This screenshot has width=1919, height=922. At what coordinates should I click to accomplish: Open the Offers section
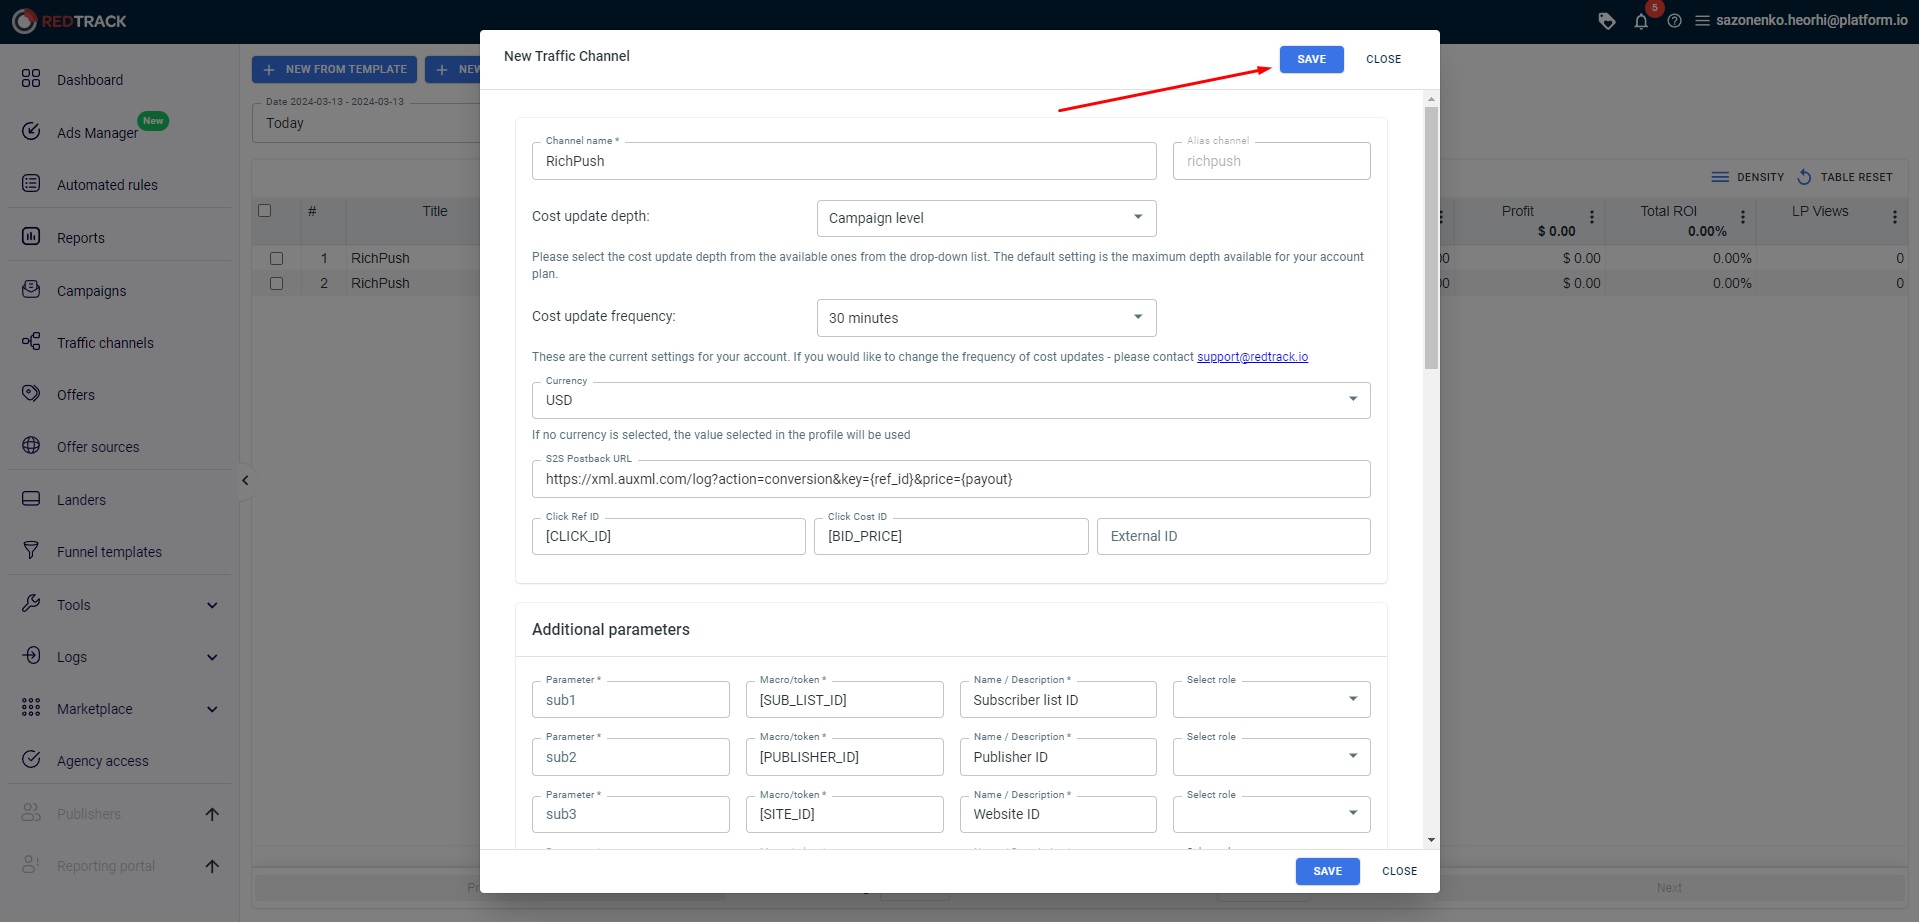(x=76, y=394)
